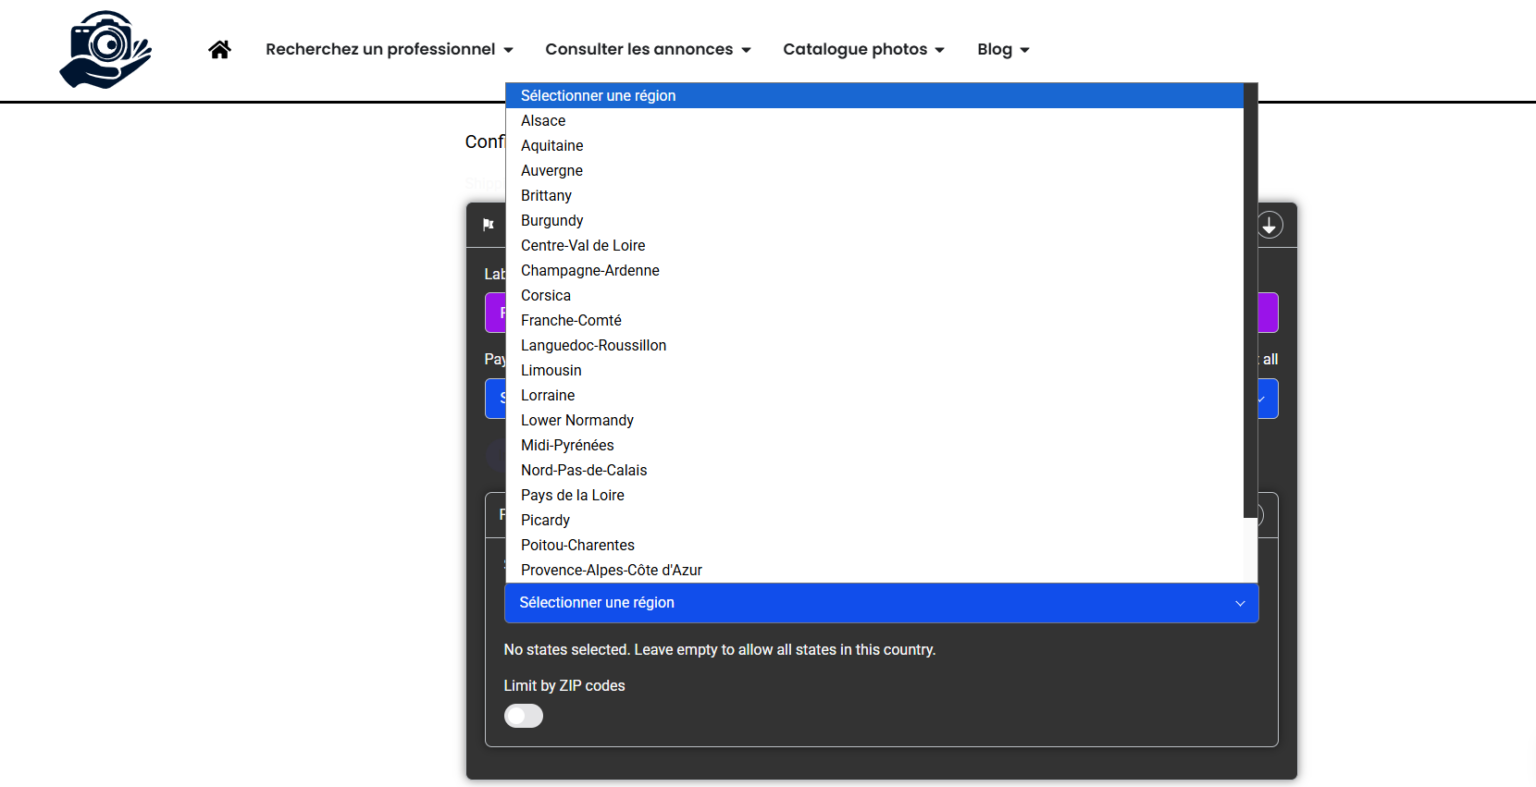1536x787 pixels.
Task: Open the Catalogue photos menu
Action: click(x=863, y=49)
